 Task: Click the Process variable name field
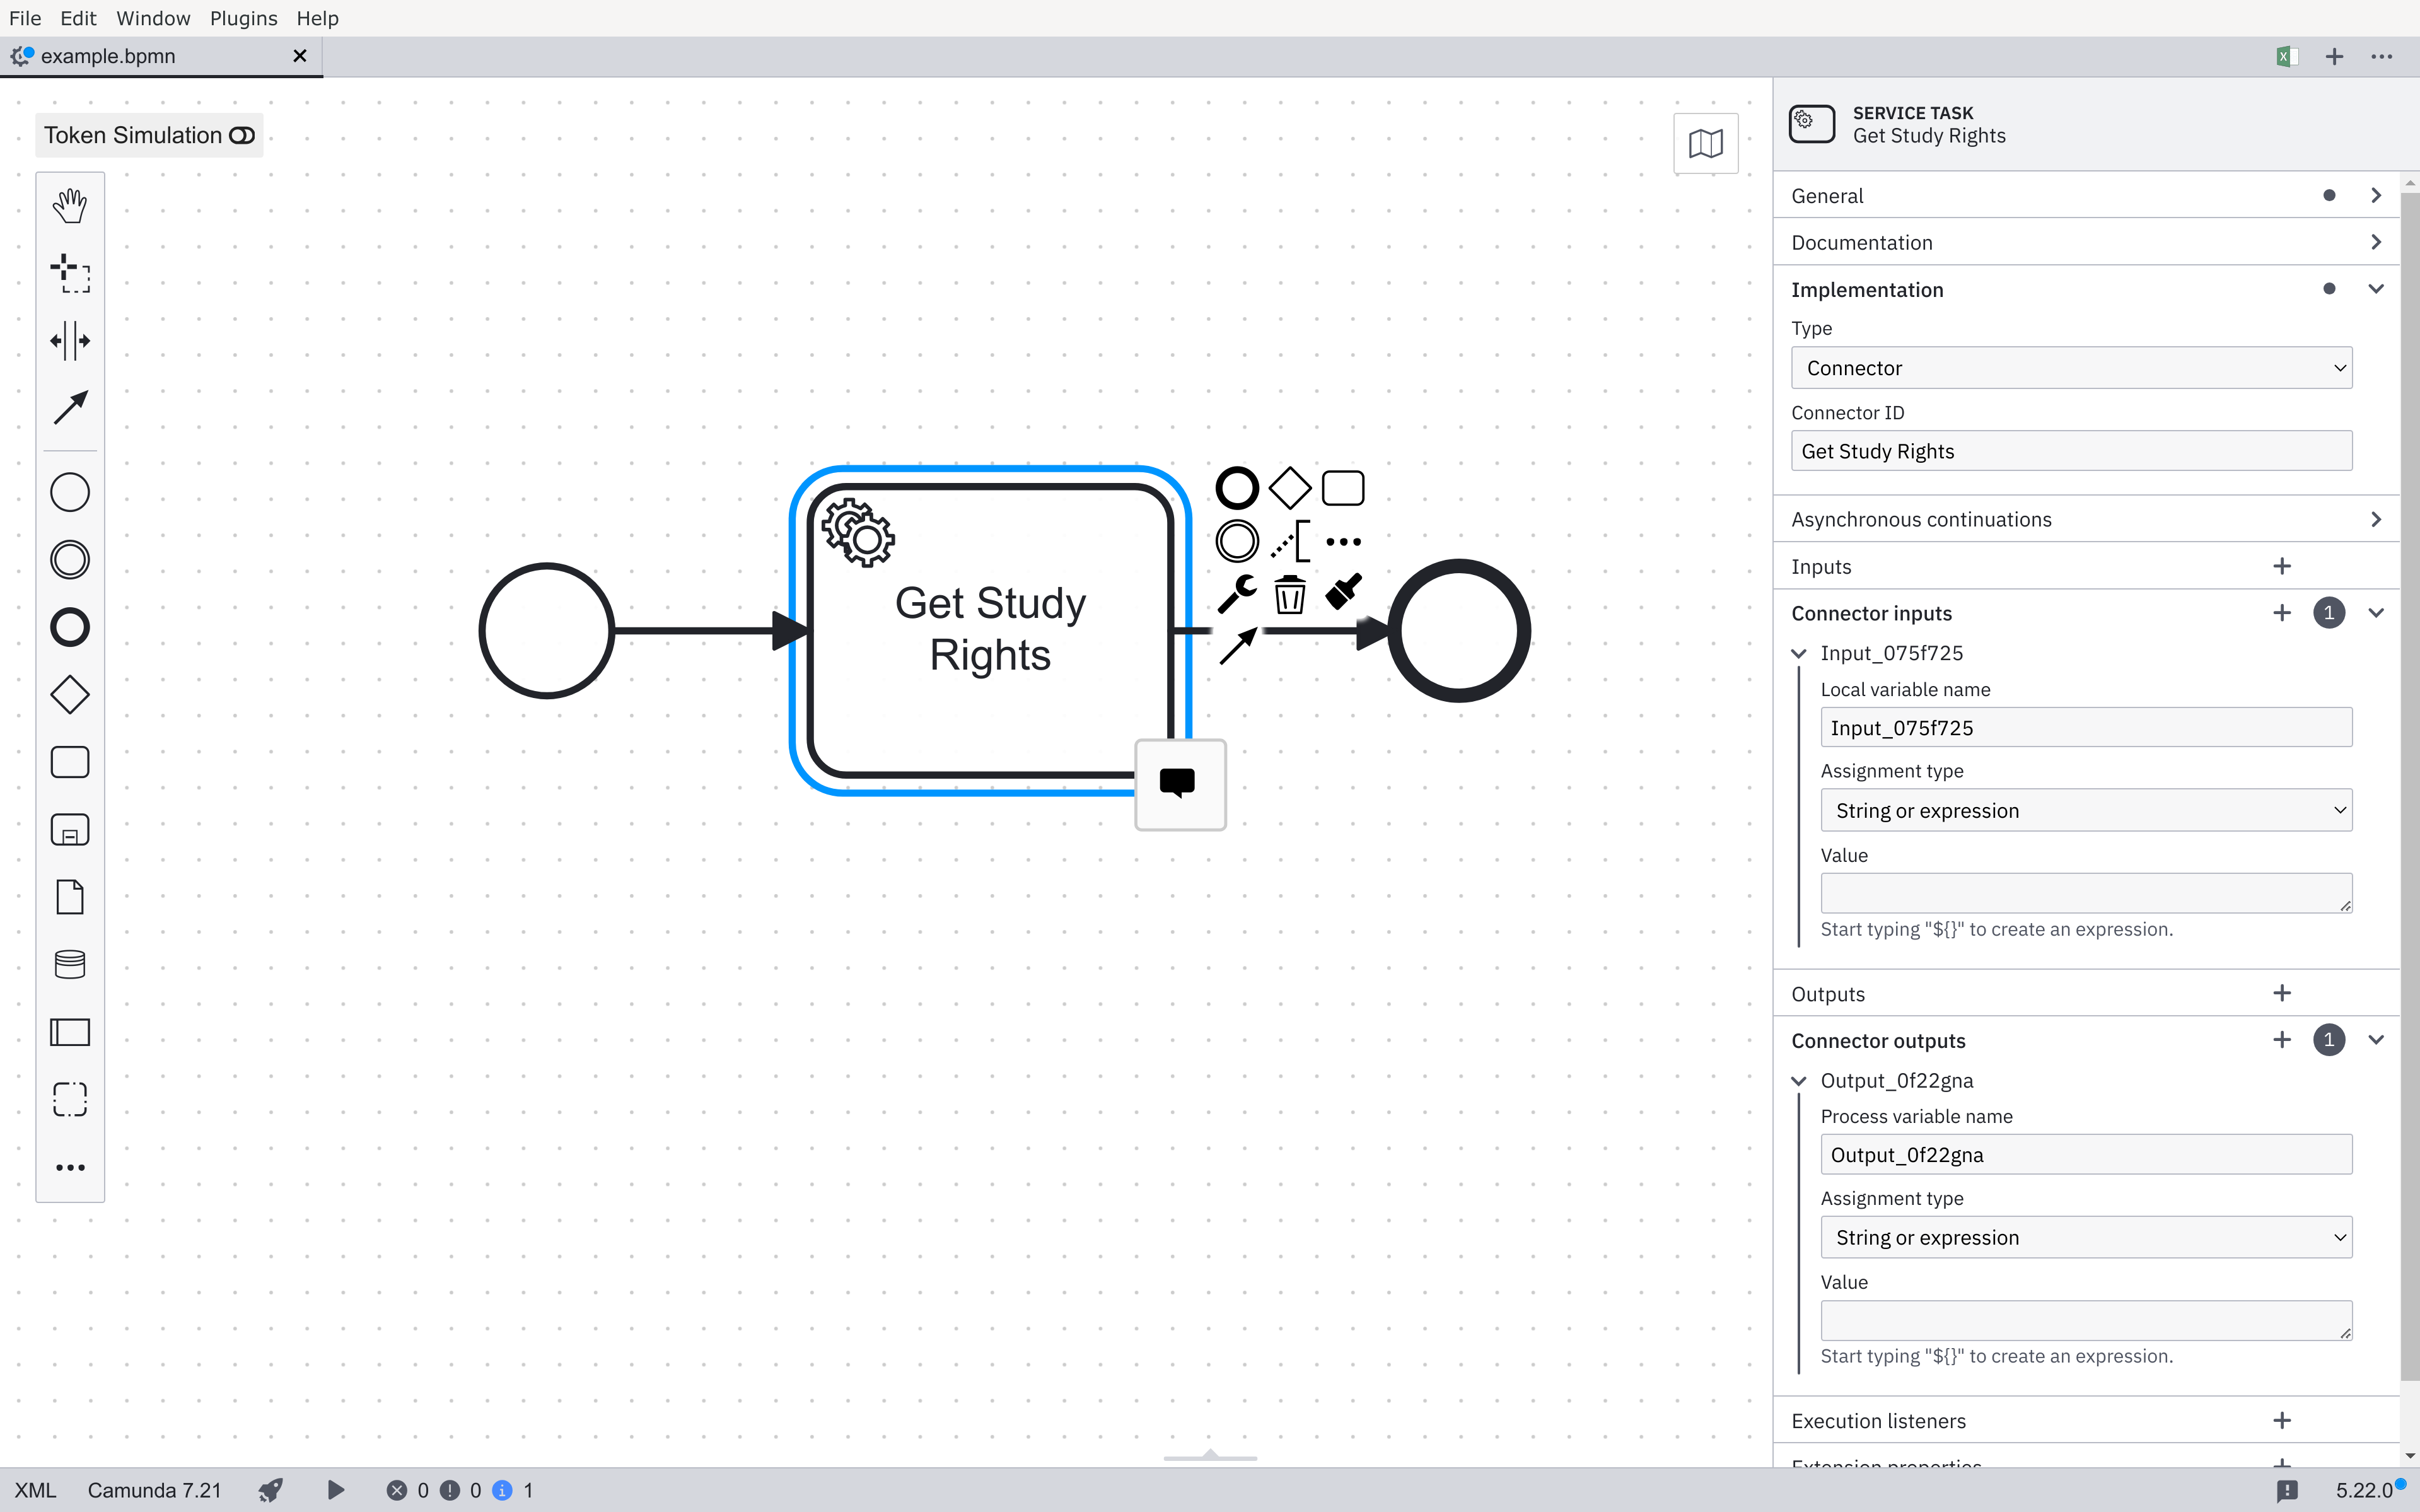[x=2086, y=1154]
